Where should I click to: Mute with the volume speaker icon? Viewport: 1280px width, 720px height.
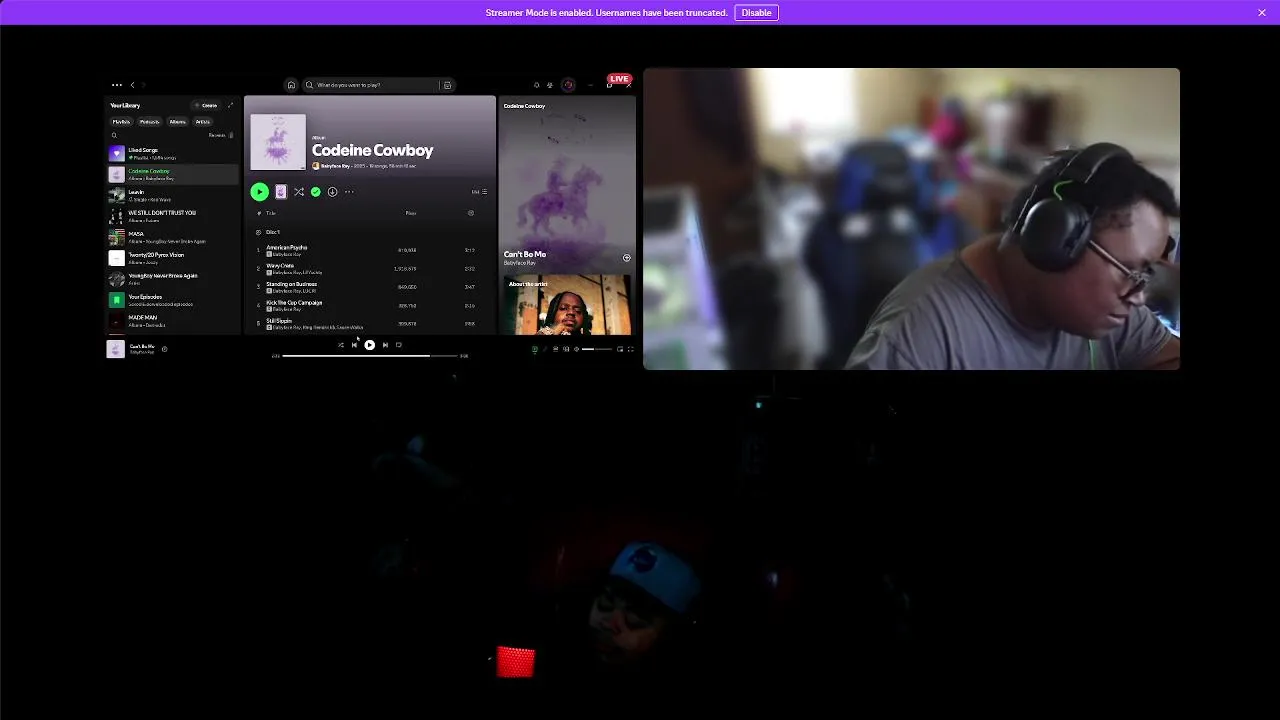[577, 349]
